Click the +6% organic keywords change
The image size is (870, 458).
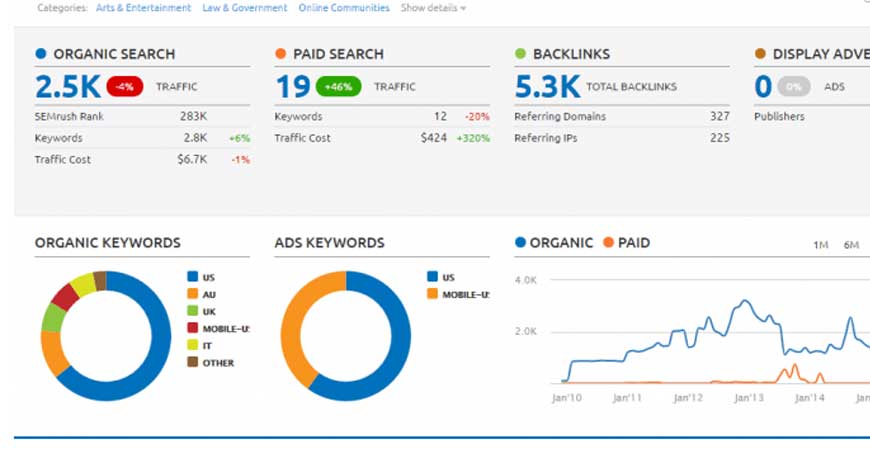tap(240, 138)
